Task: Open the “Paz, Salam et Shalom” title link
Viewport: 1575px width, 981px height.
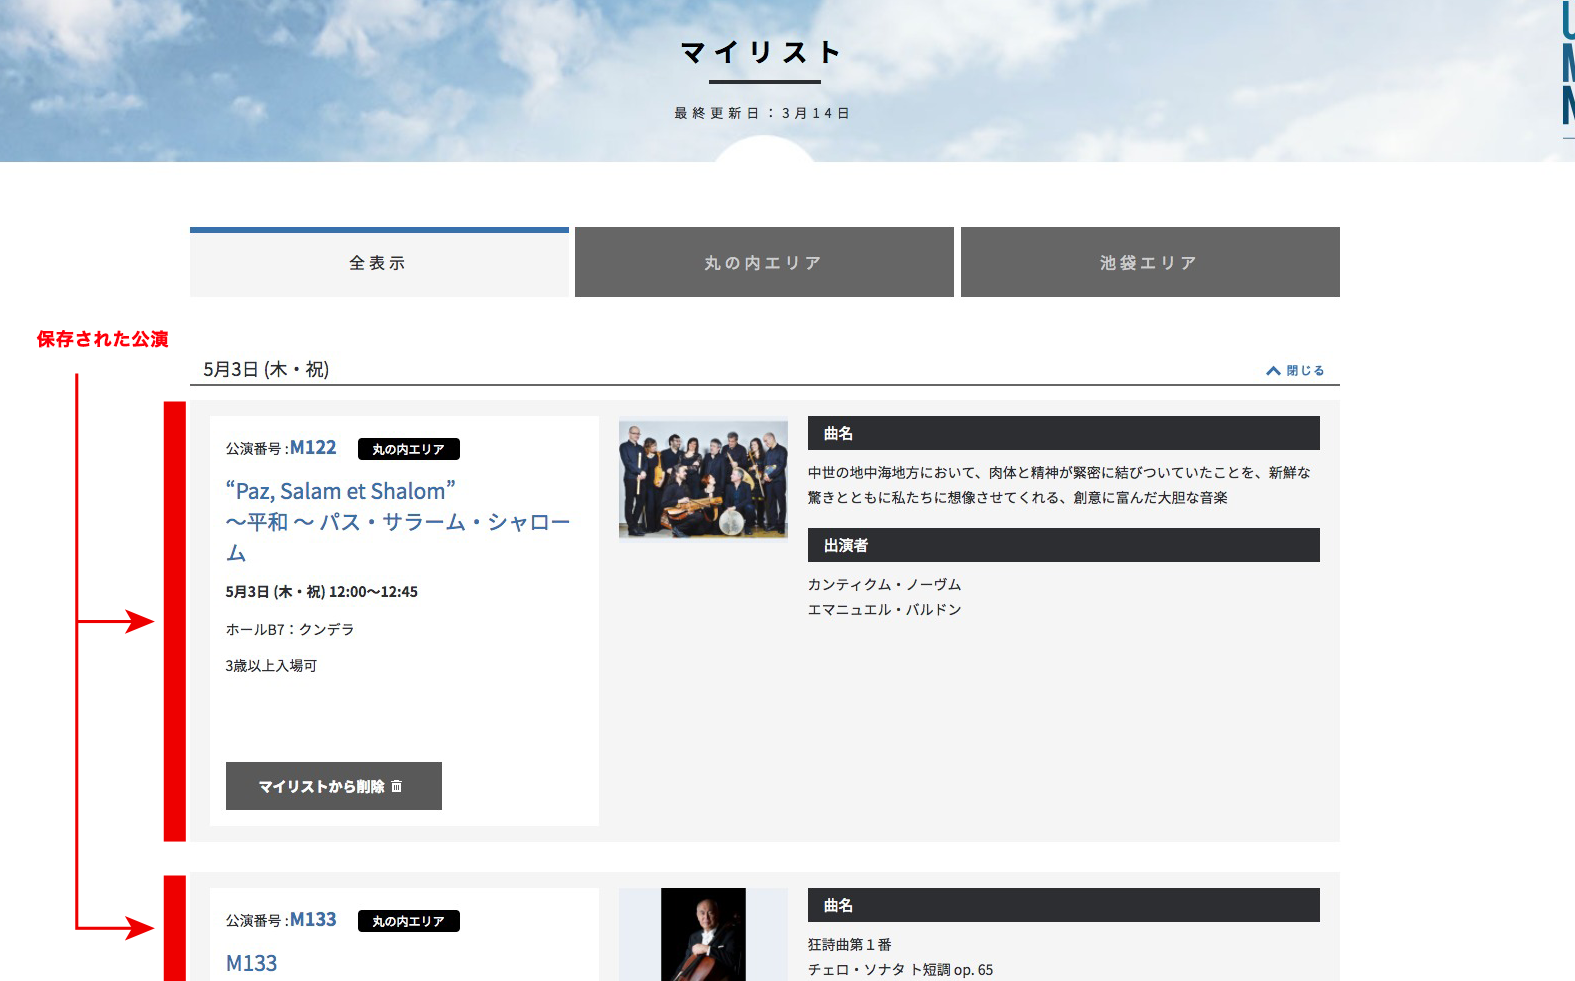Action: (398, 521)
